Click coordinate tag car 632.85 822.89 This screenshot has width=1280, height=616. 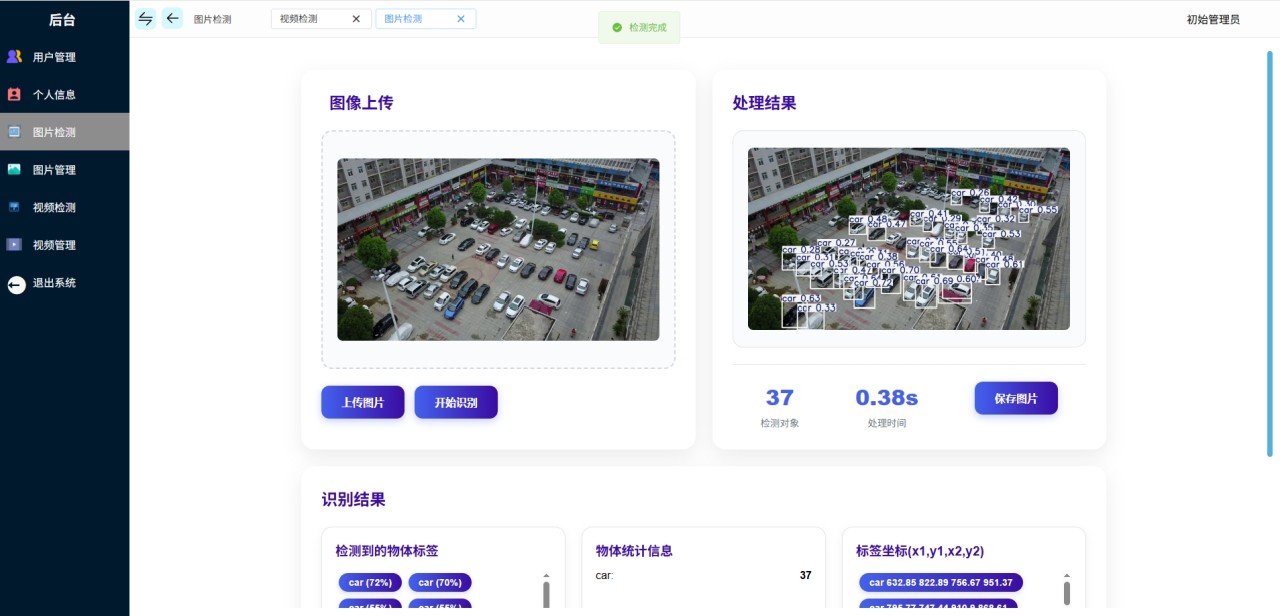(941, 582)
